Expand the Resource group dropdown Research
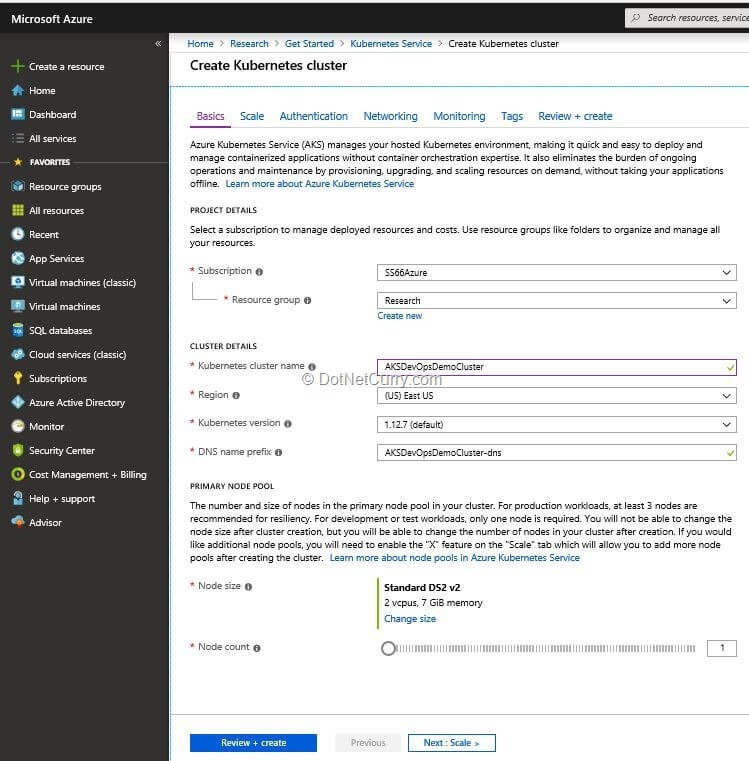This screenshot has height=761, width=749. pos(556,300)
